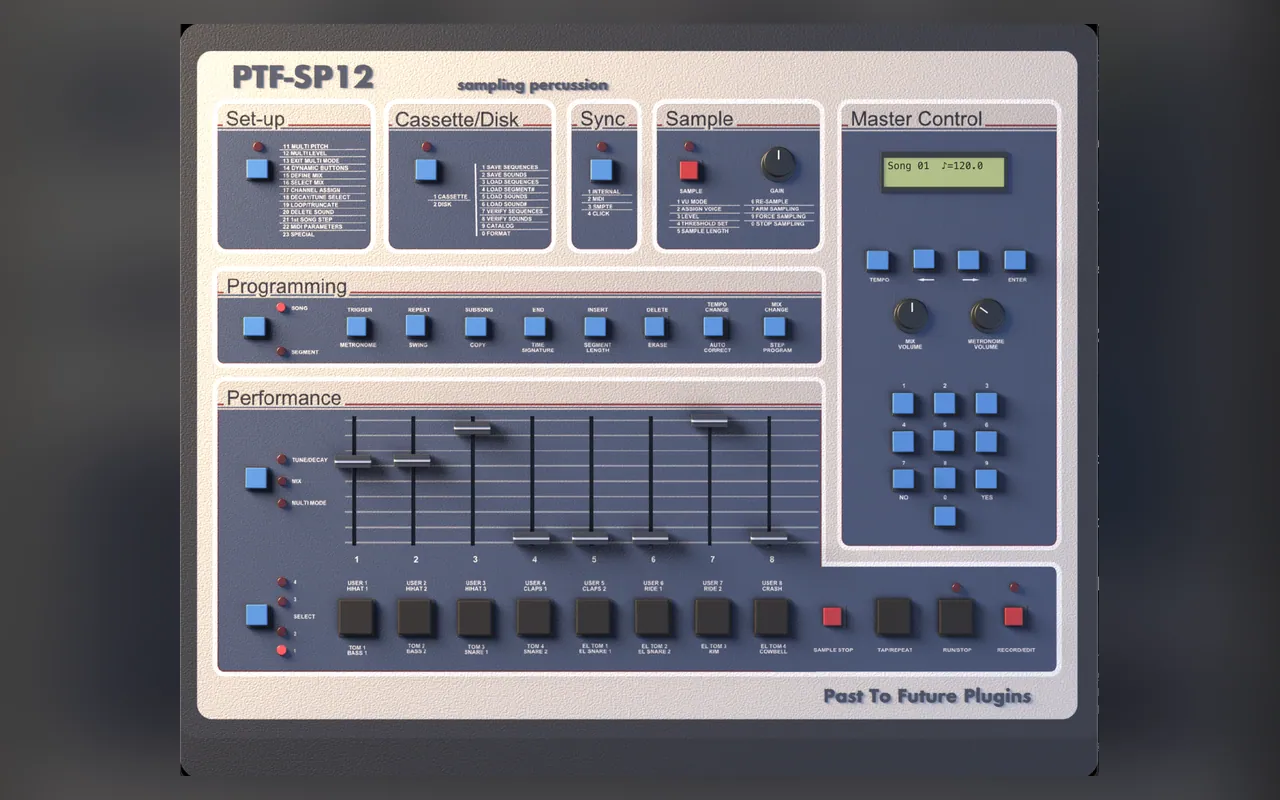The width and height of the screenshot is (1280, 800).
Task: Click the Gain knob in the Sample section
Action: (778, 163)
